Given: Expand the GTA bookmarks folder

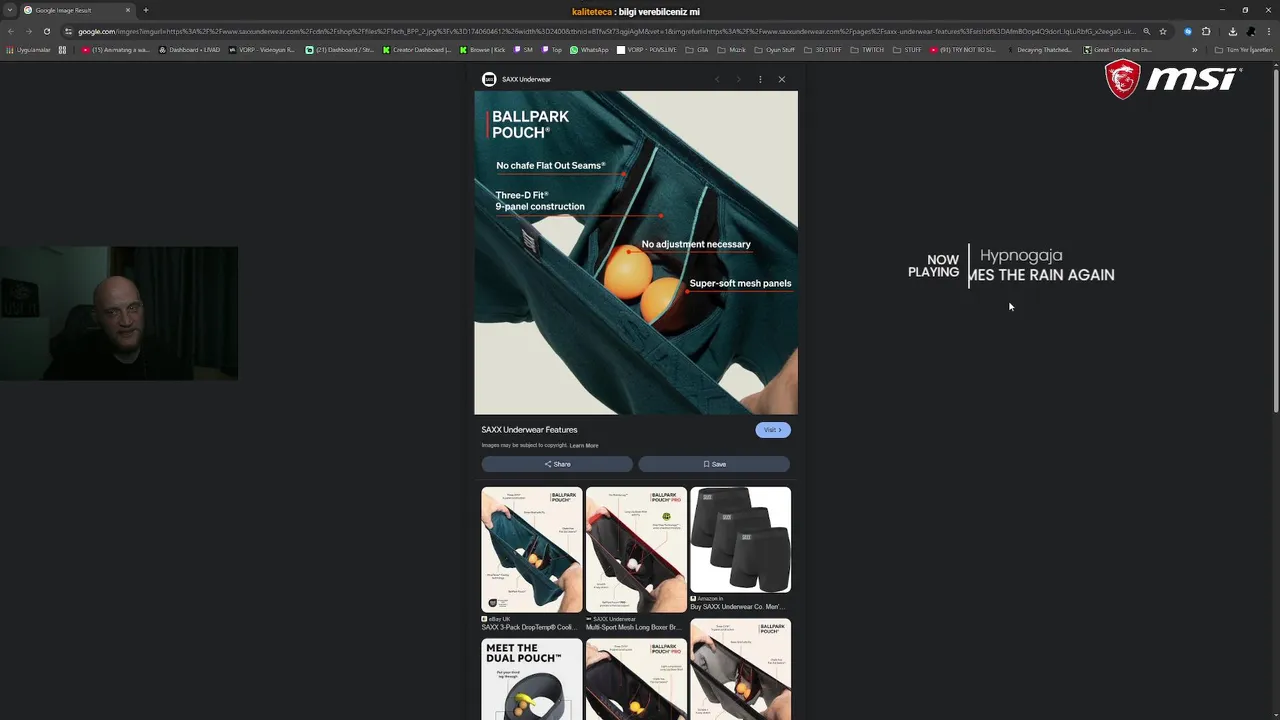Looking at the screenshot, I should click(x=698, y=50).
